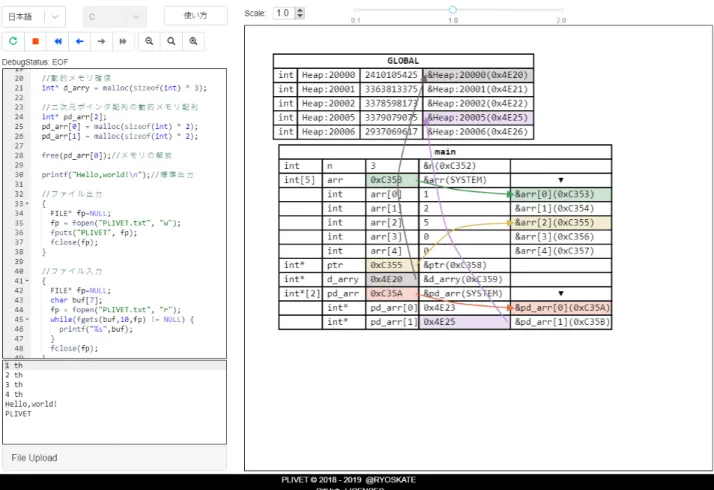Collapse the arr array triangle
Image resolution: width=714 pixels, height=490 pixels.
tap(561, 180)
